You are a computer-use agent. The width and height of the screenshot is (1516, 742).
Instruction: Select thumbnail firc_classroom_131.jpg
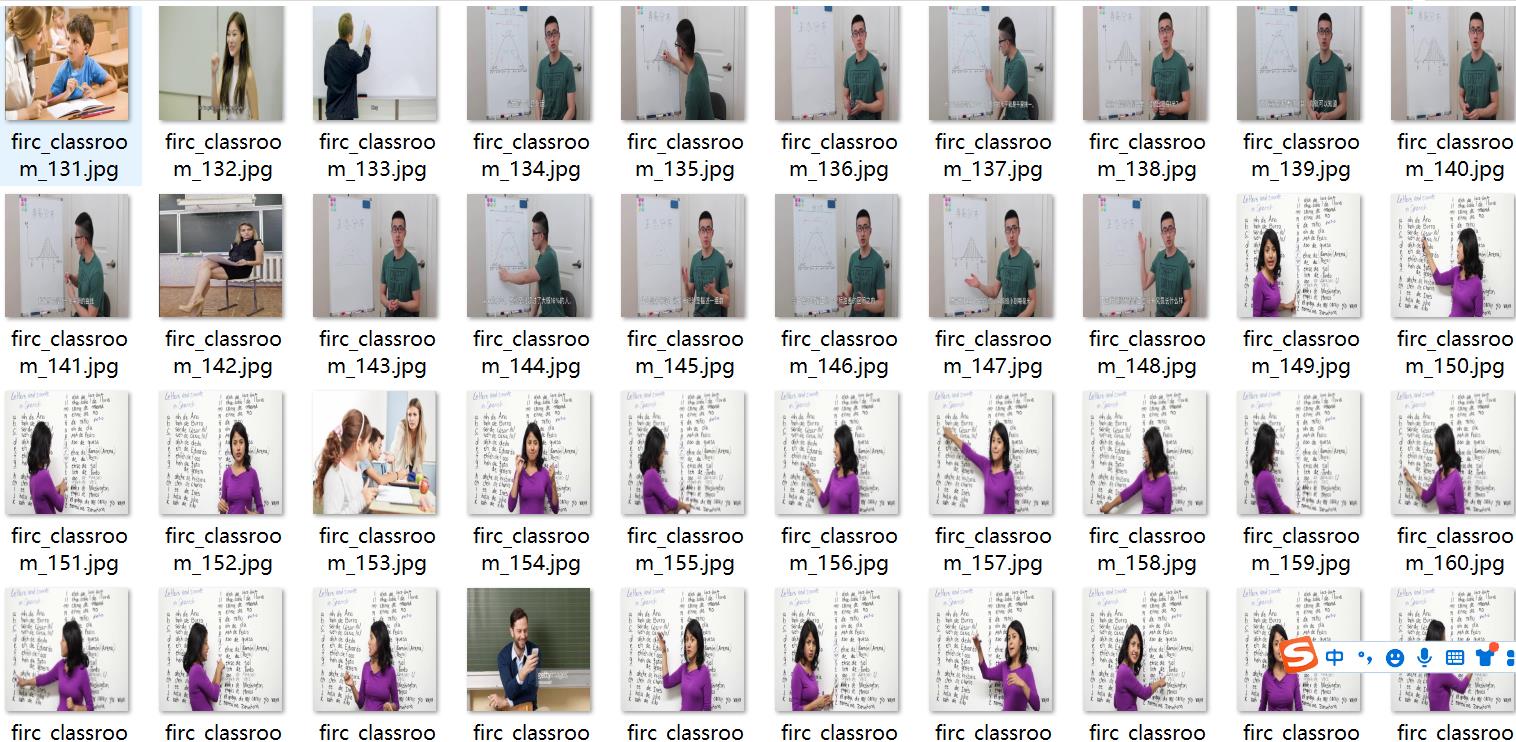coord(67,63)
